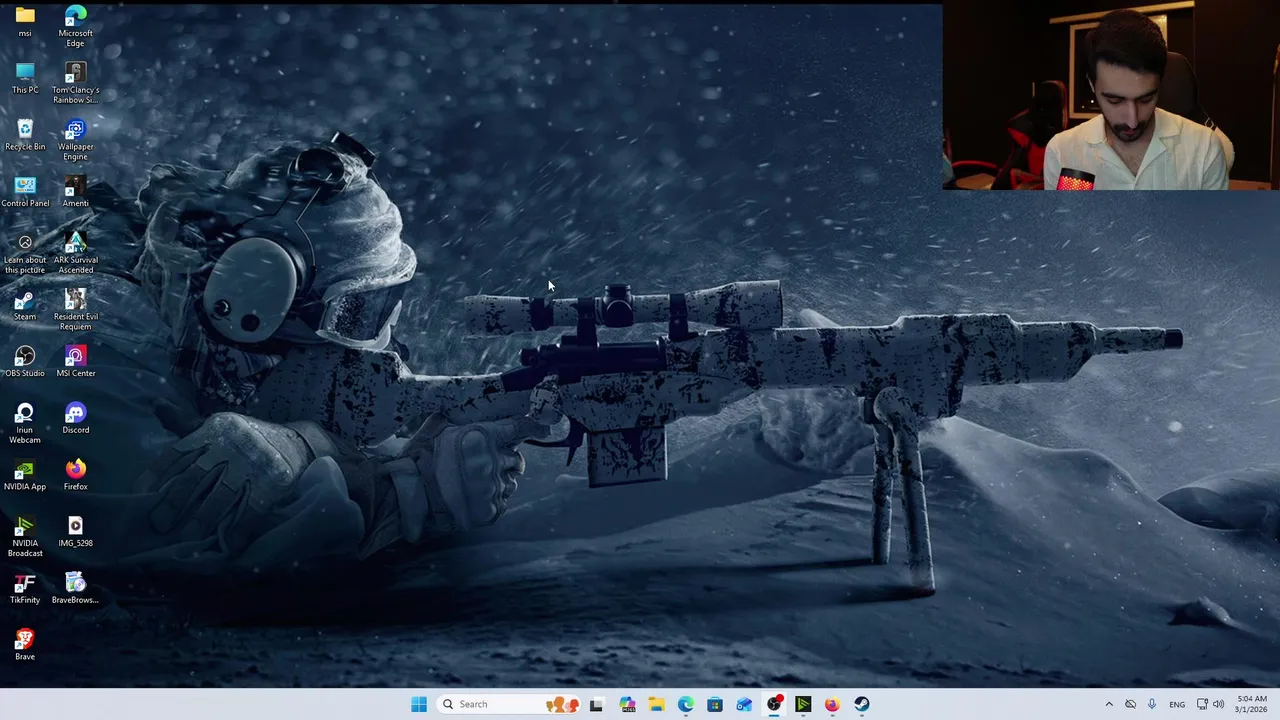
Task: Select the Discord desktop shortcut
Action: pyautogui.click(x=75, y=419)
